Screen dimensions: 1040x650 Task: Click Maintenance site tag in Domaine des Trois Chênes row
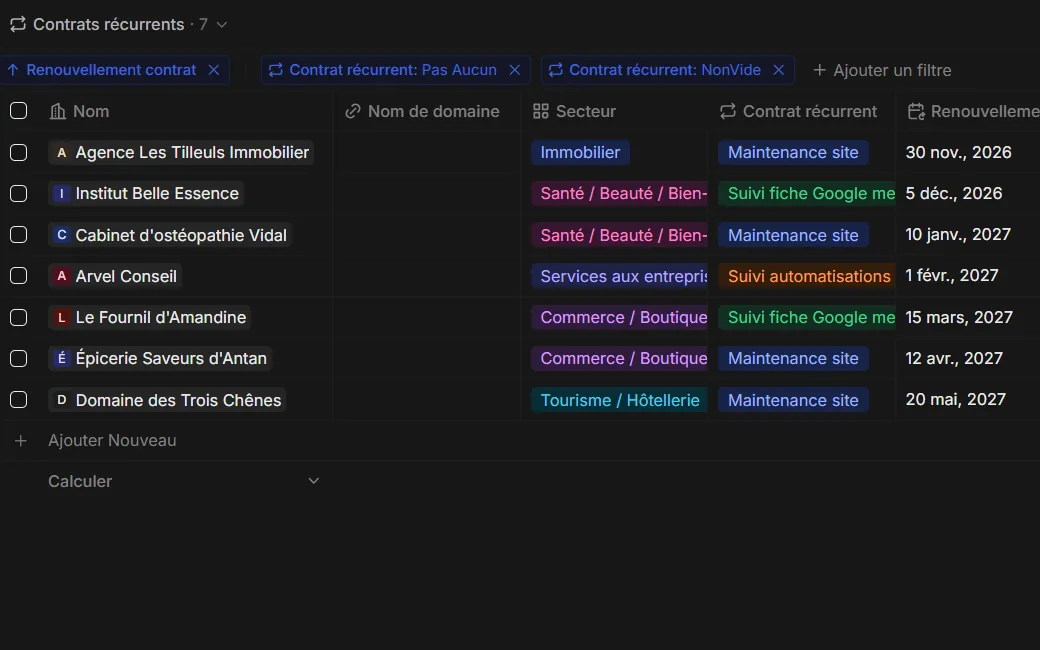[x=793, y=400]
